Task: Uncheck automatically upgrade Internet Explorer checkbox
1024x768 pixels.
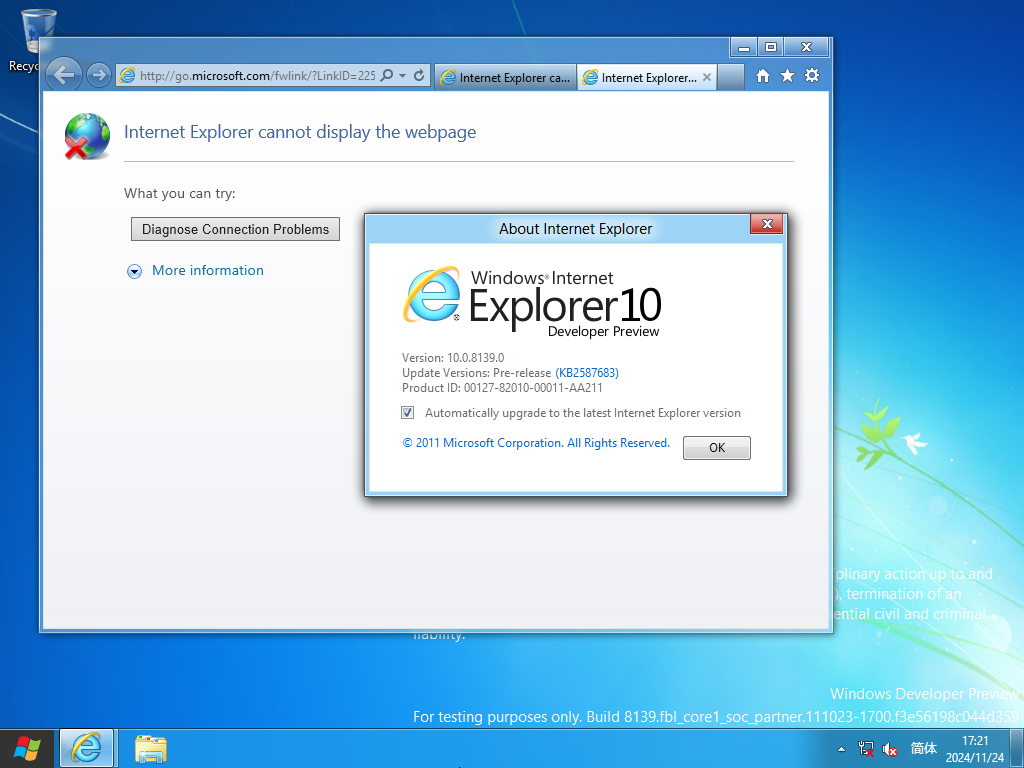Action: tap(408, 413)
